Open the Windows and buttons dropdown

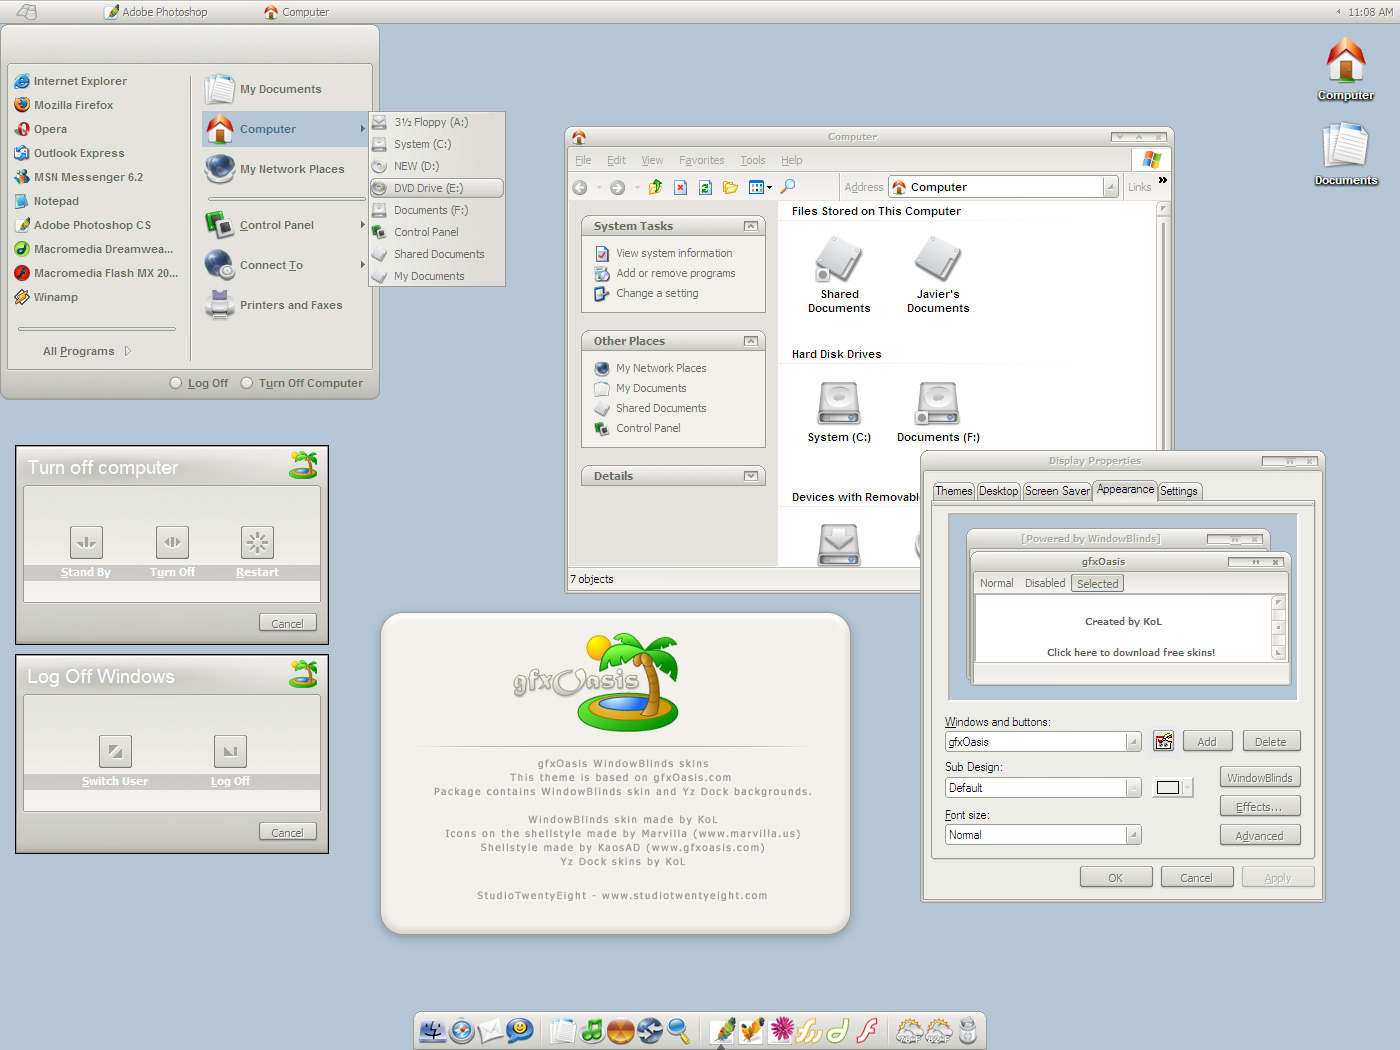(x=1133, y=742)
